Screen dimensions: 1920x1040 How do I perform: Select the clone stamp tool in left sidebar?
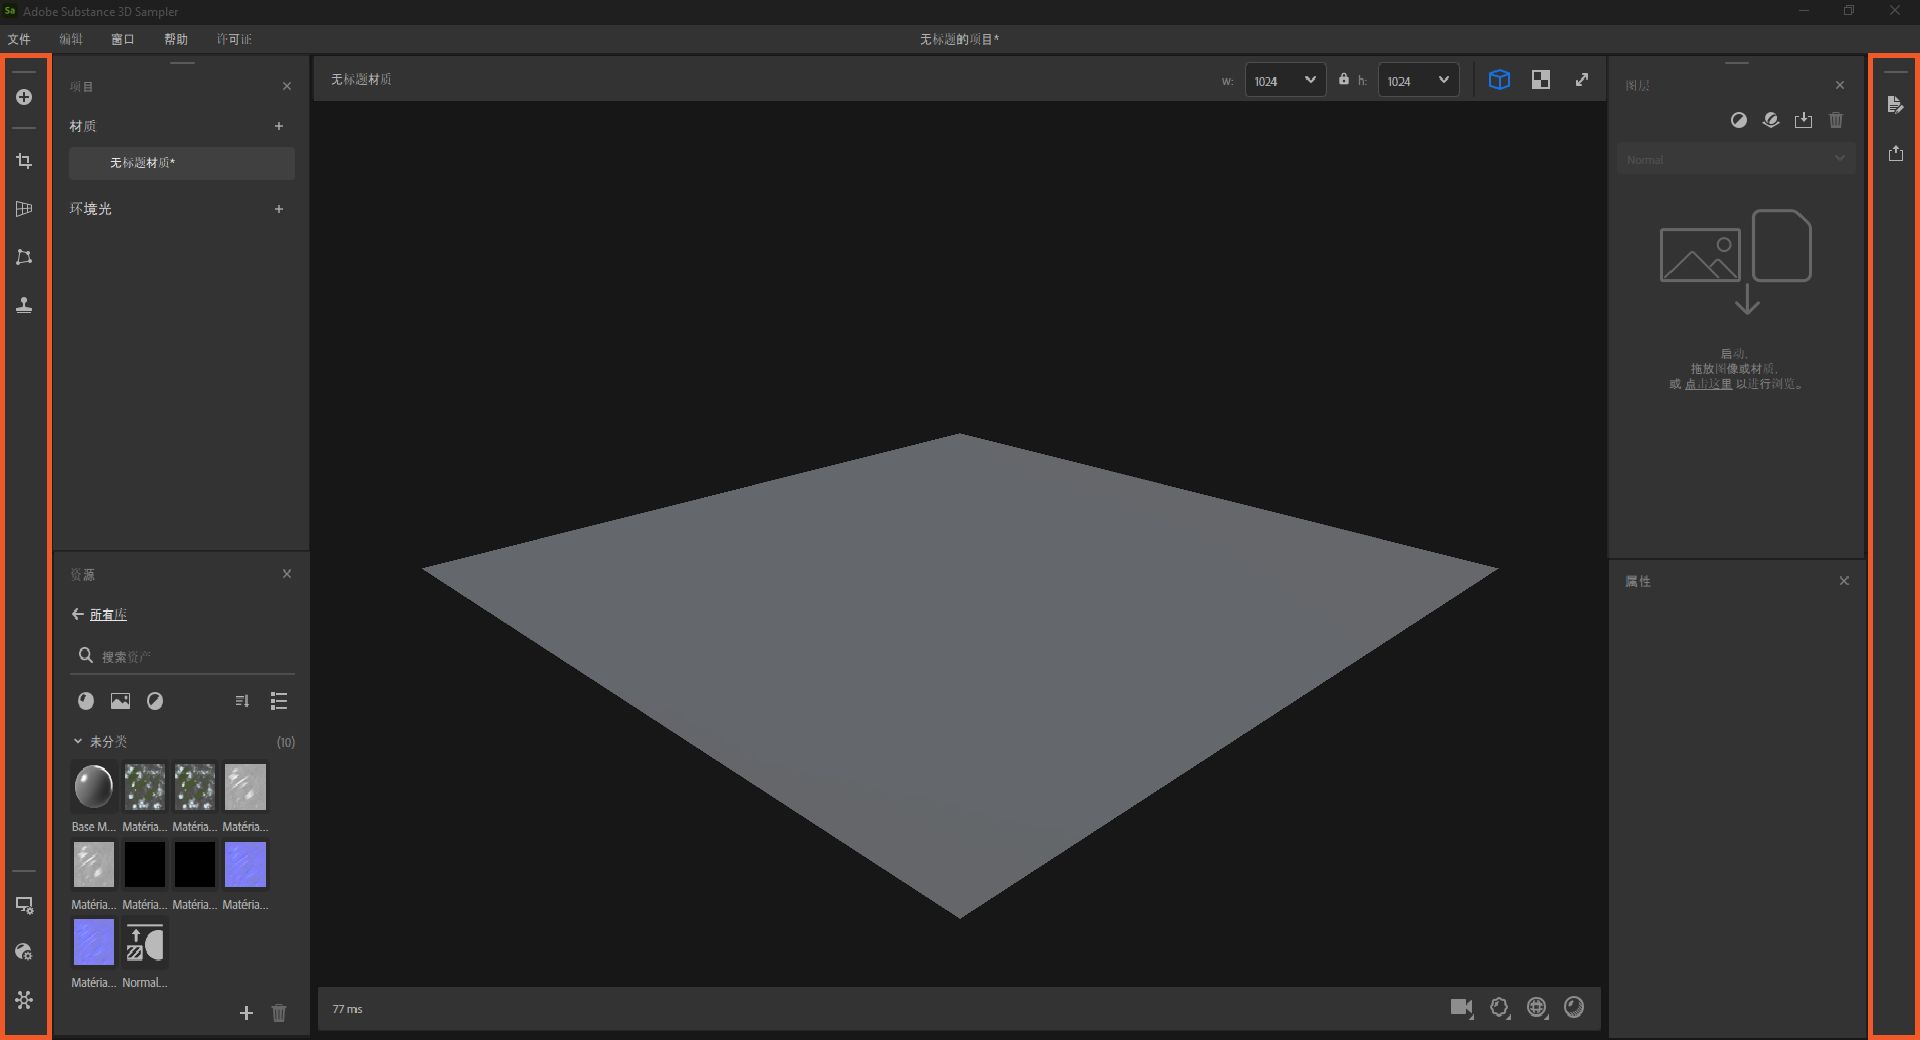pyautogui.click(x=24, y=305)
